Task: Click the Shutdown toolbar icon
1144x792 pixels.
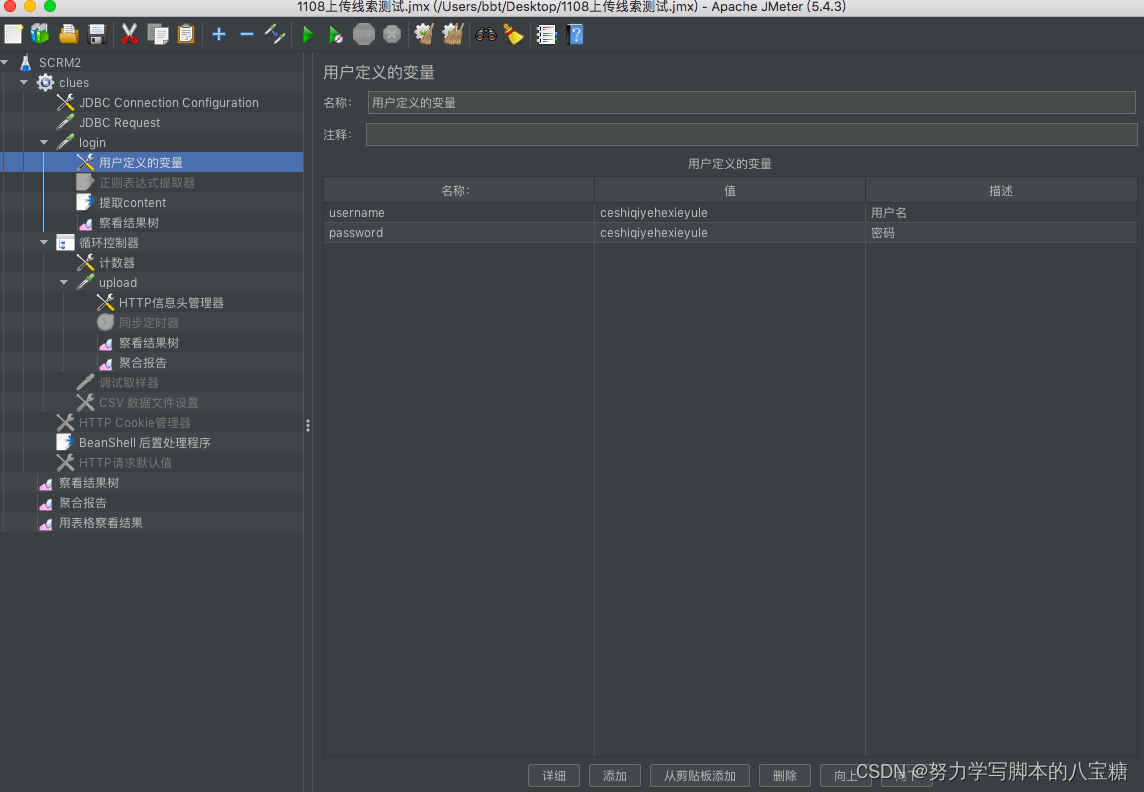Action: pos(392,34)
